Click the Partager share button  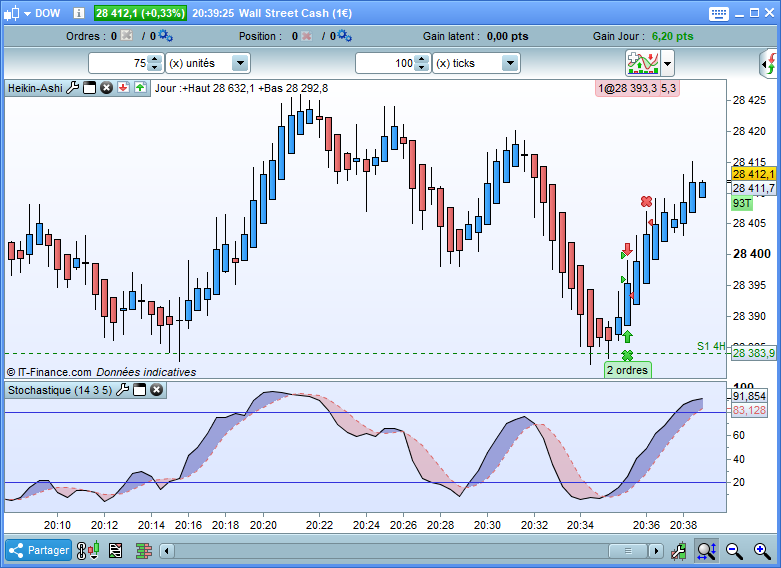[38, 550]
